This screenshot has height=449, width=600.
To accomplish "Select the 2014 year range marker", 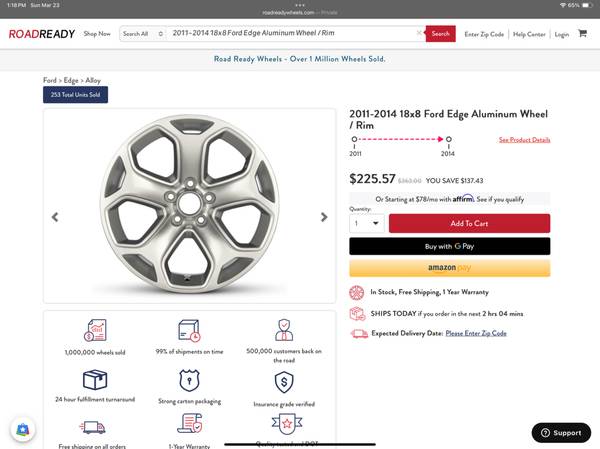I will click(x=448, y=140).
